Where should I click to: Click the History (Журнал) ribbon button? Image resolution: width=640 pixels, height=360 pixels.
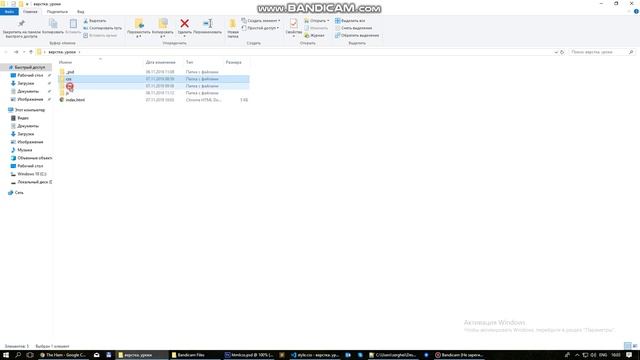[315, 36]
